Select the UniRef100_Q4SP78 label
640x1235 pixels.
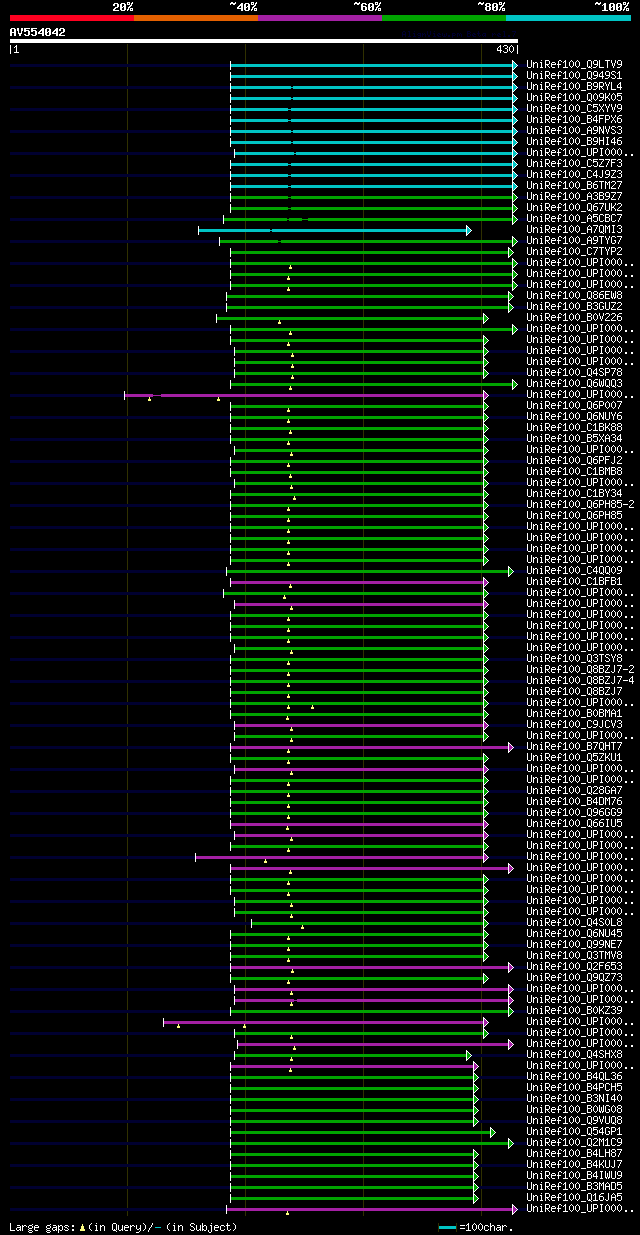pos(574,372)
